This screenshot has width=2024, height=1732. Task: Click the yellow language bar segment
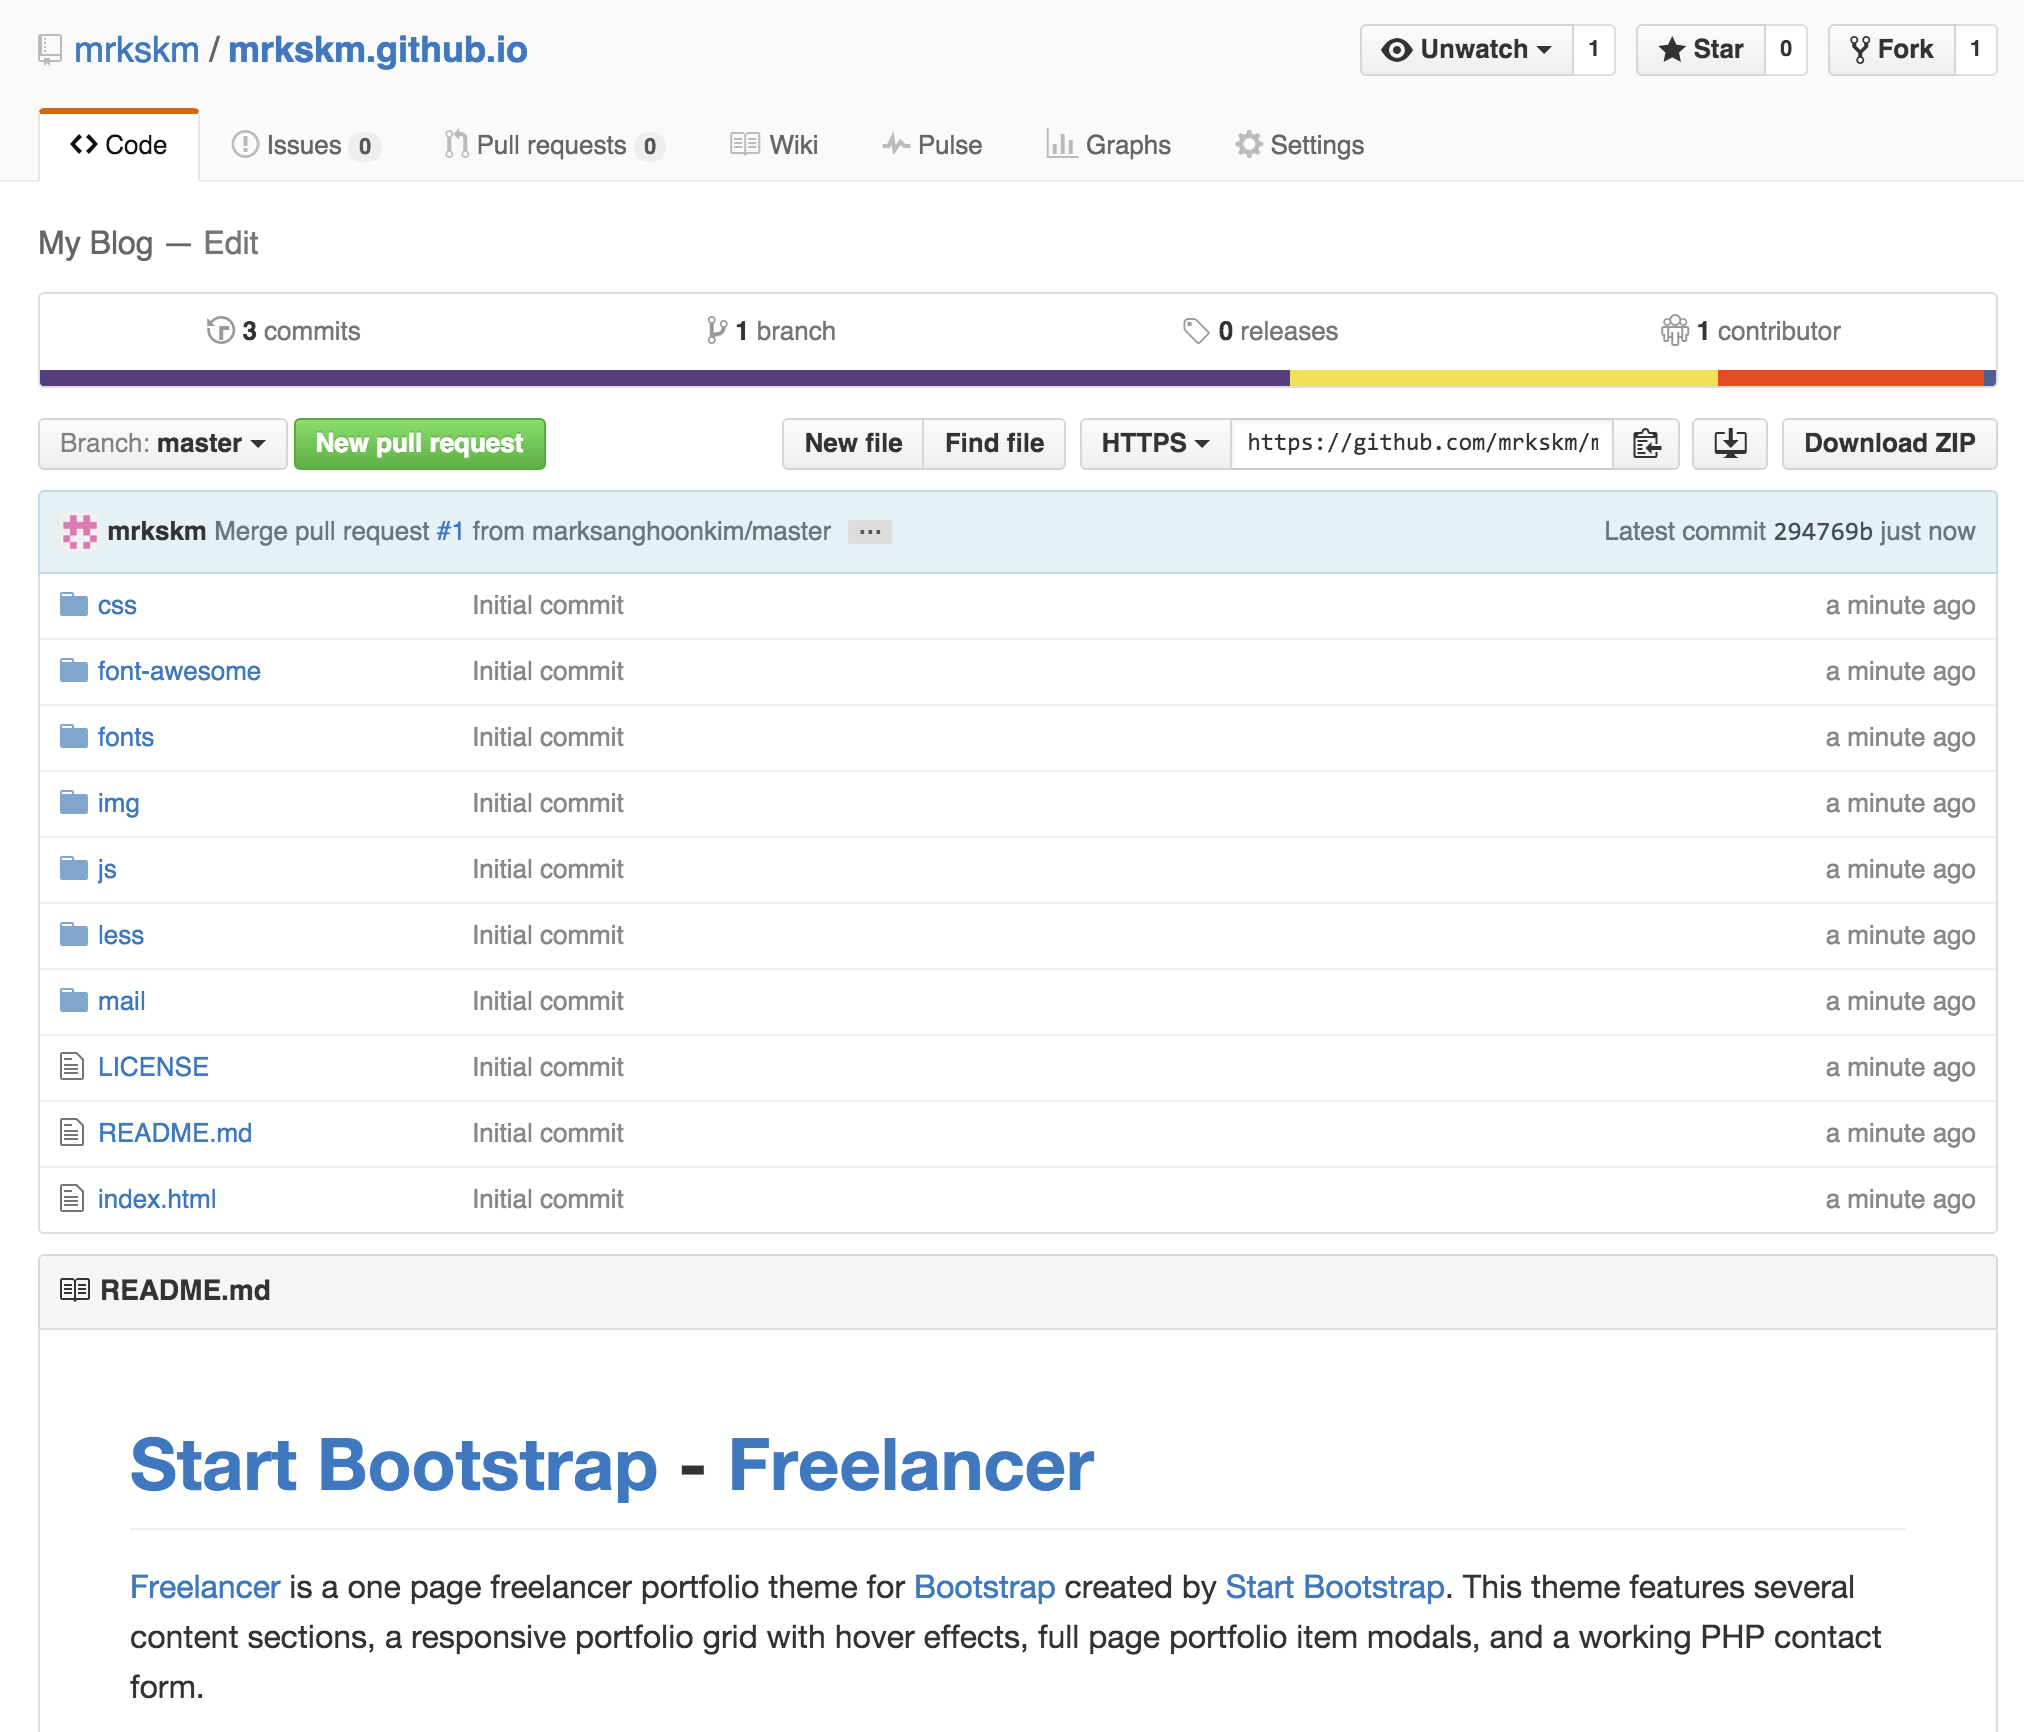click(x=1504, y=378)
